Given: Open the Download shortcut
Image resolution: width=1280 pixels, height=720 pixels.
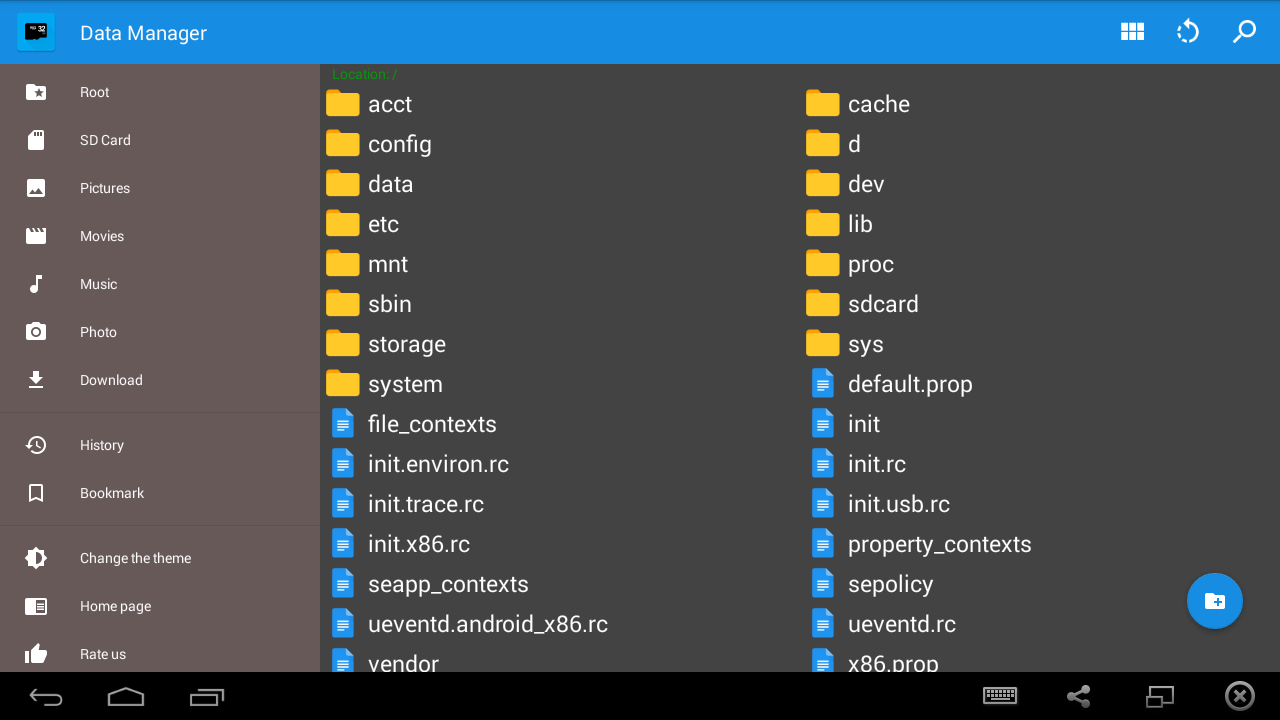Looking at the screenshot, I should click(160, 380).
